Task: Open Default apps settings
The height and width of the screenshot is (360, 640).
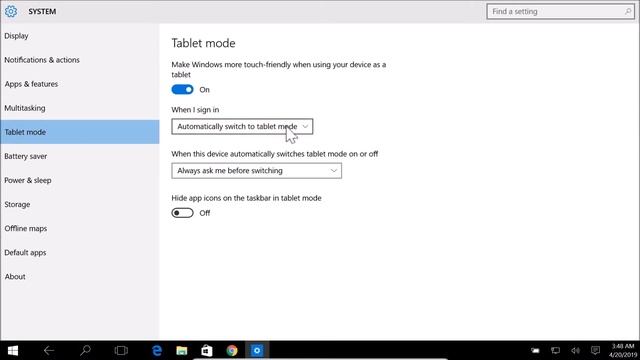Action: [80, 253]
